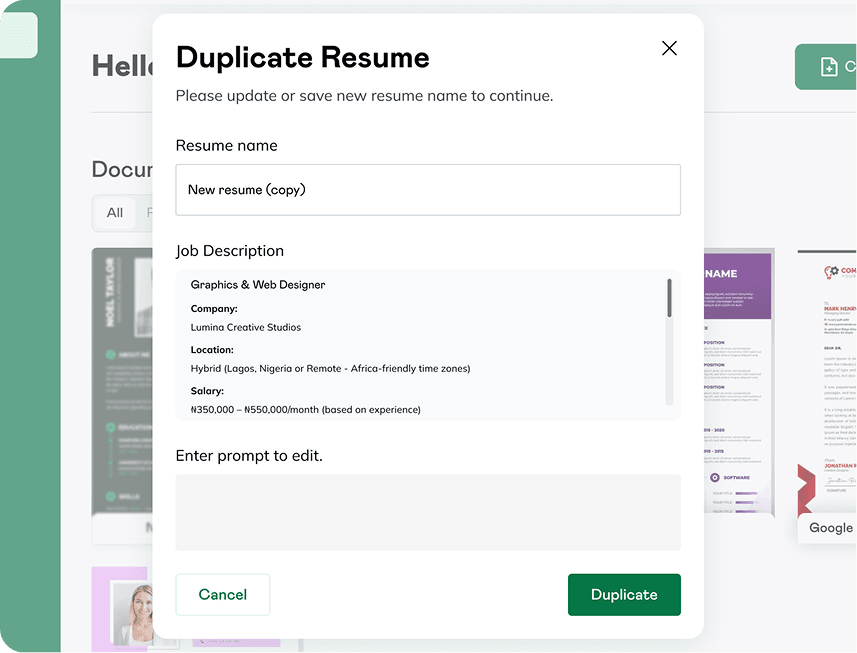The image size is (857, 653).
Task: Click the Hybrid Lagos location text
Action: coord(330,368)
